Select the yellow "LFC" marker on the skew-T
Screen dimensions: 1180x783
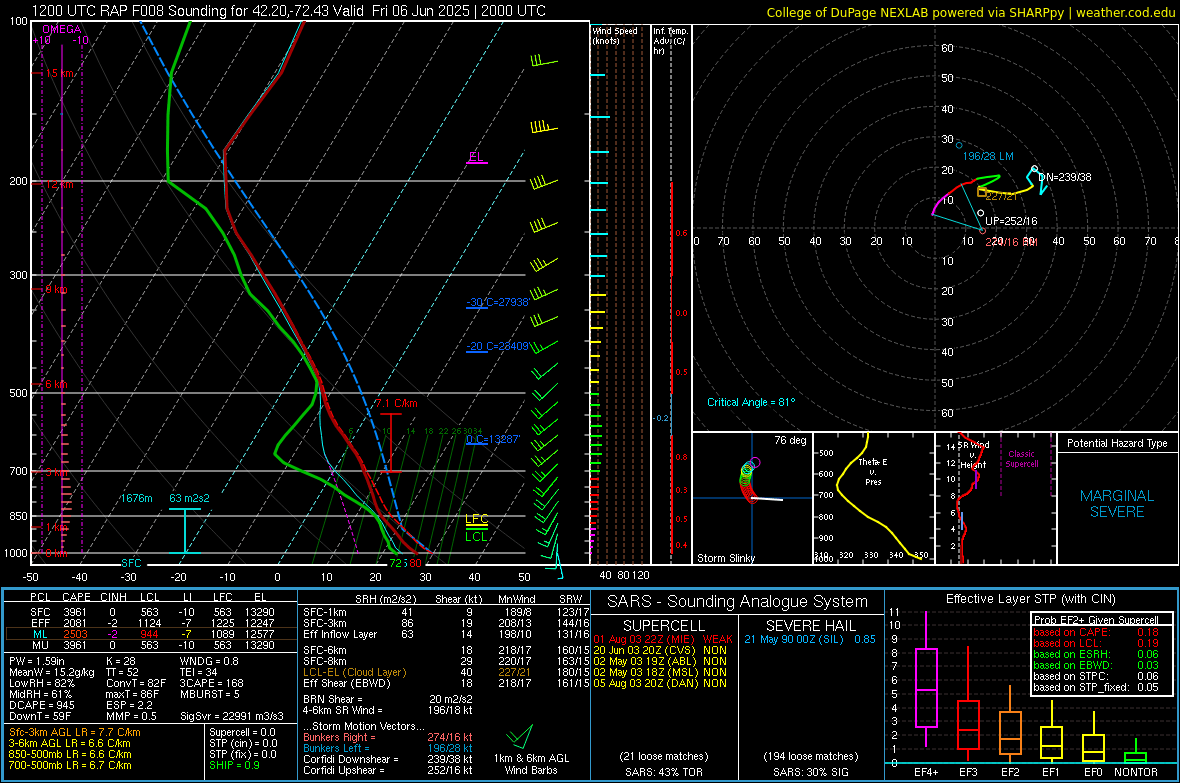pyautogui.click(x=476, y=519)
